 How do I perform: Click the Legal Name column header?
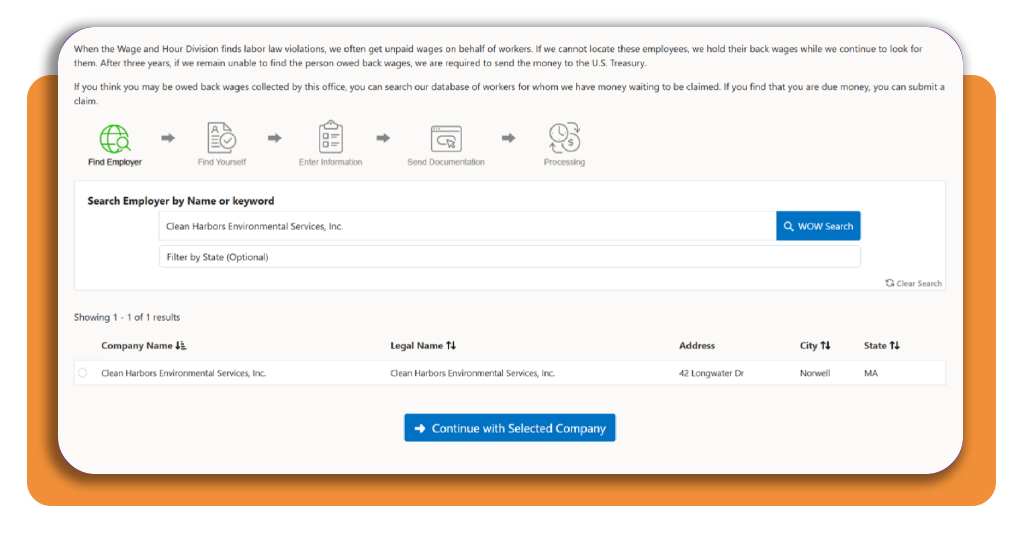pos(417,345)
